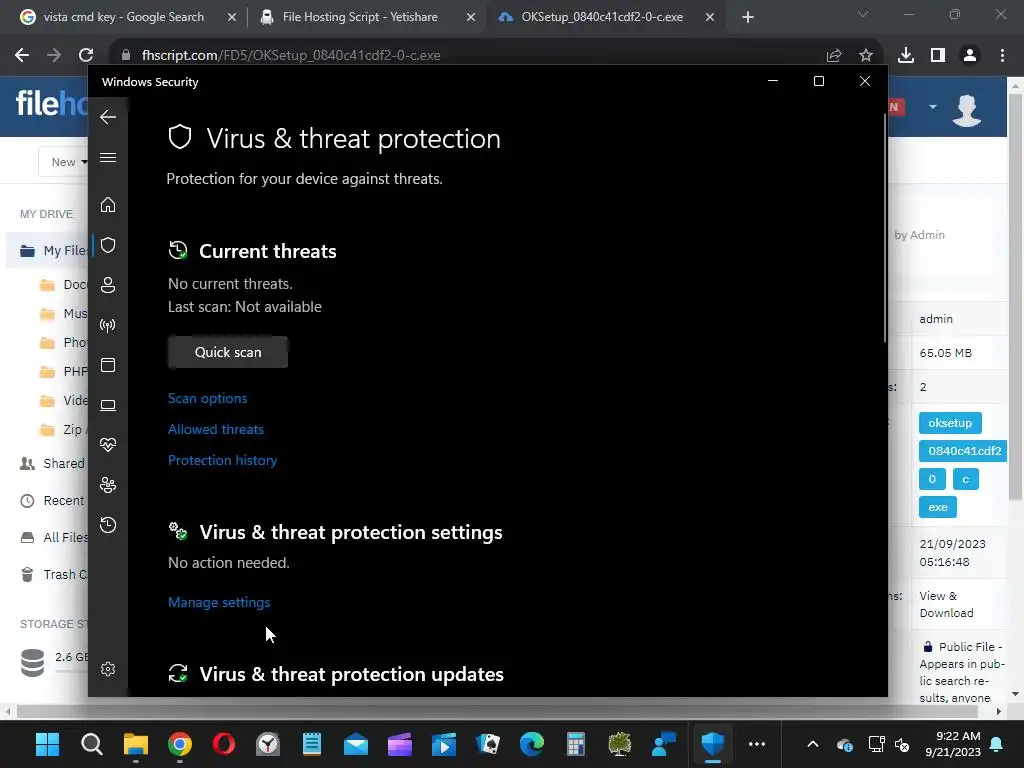Open a new Chrome tab
Viewport: 1024px width, 768px height.
click(x=748, y=18)
